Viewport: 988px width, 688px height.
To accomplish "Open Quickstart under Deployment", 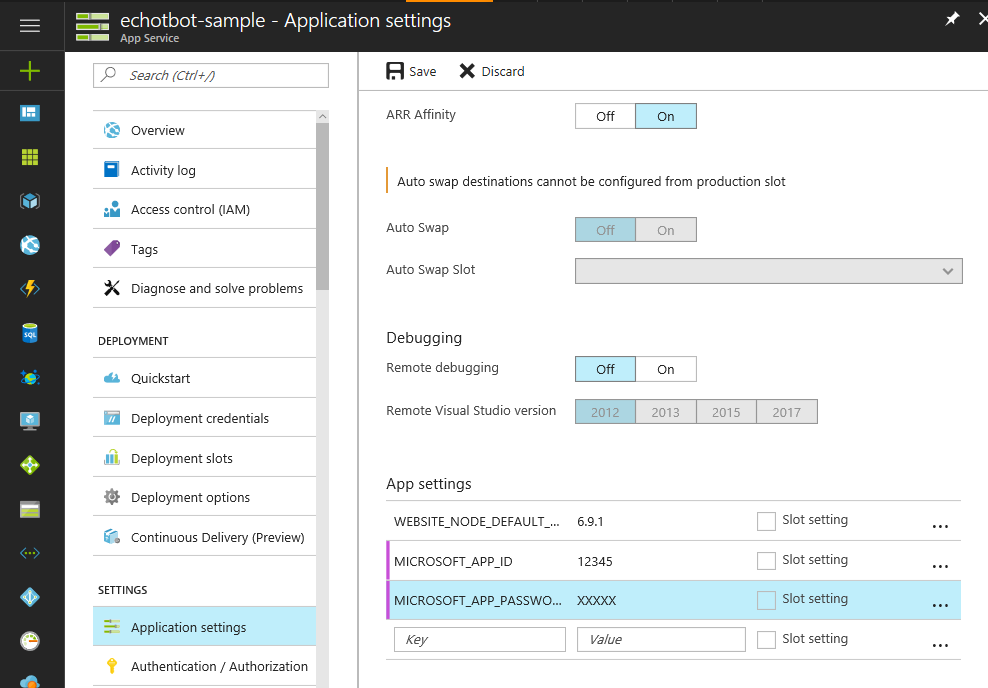I will 204,378.
